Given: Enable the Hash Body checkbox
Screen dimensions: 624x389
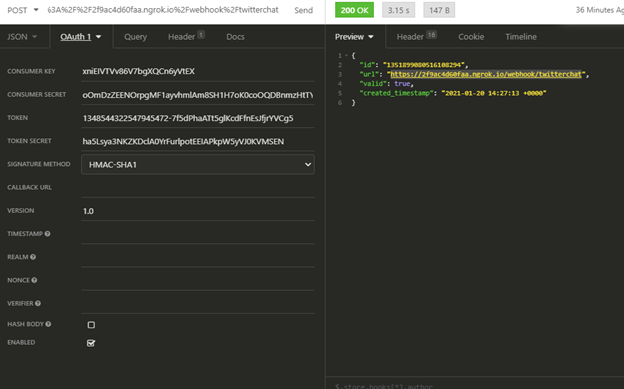Looking at the screenshot, I should pos(91,325).
